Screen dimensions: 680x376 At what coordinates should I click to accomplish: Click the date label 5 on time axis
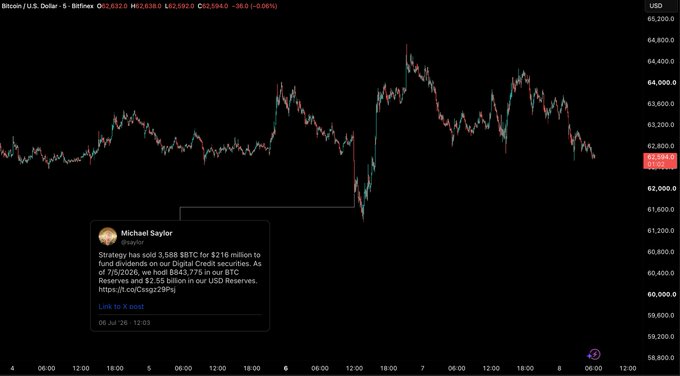(149, 368)
